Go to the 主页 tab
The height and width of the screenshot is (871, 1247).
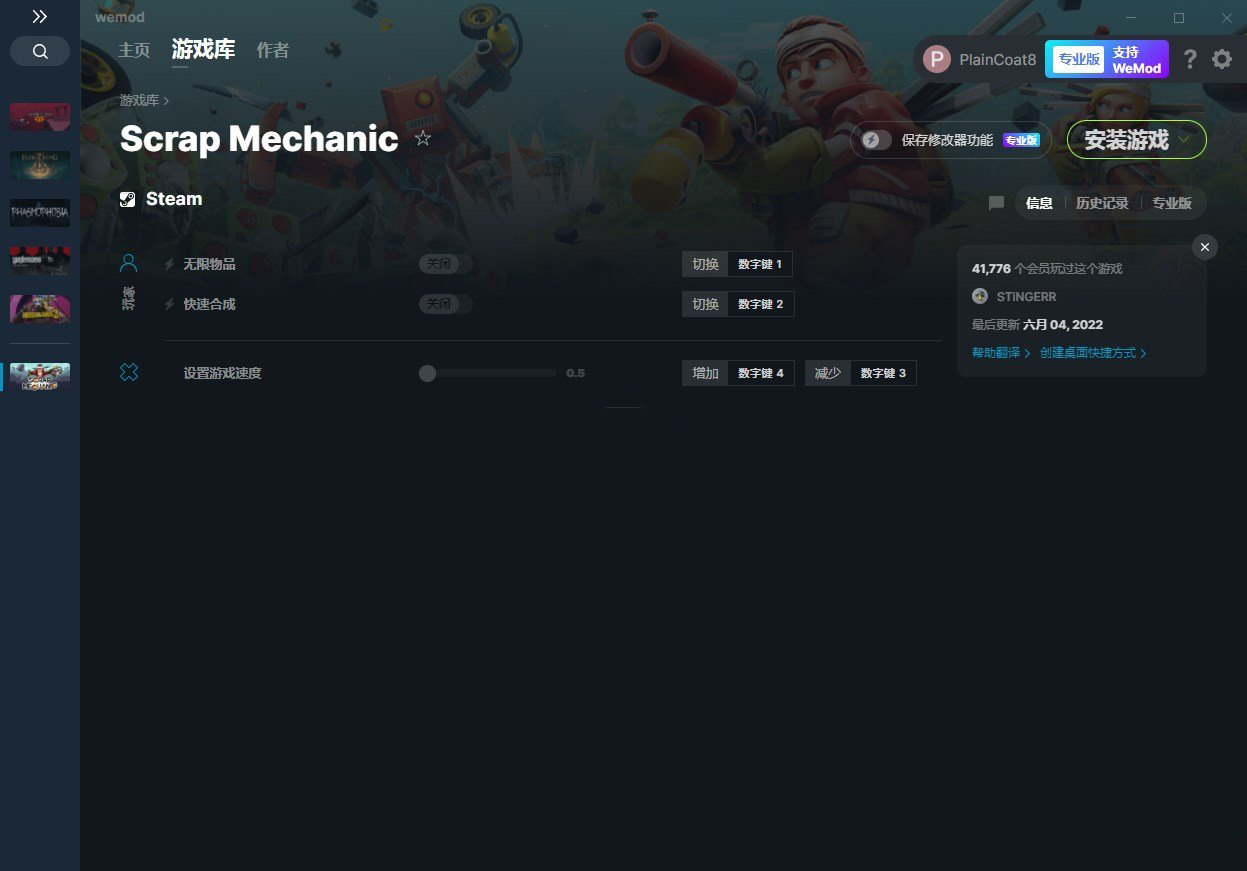click(134, 50)
